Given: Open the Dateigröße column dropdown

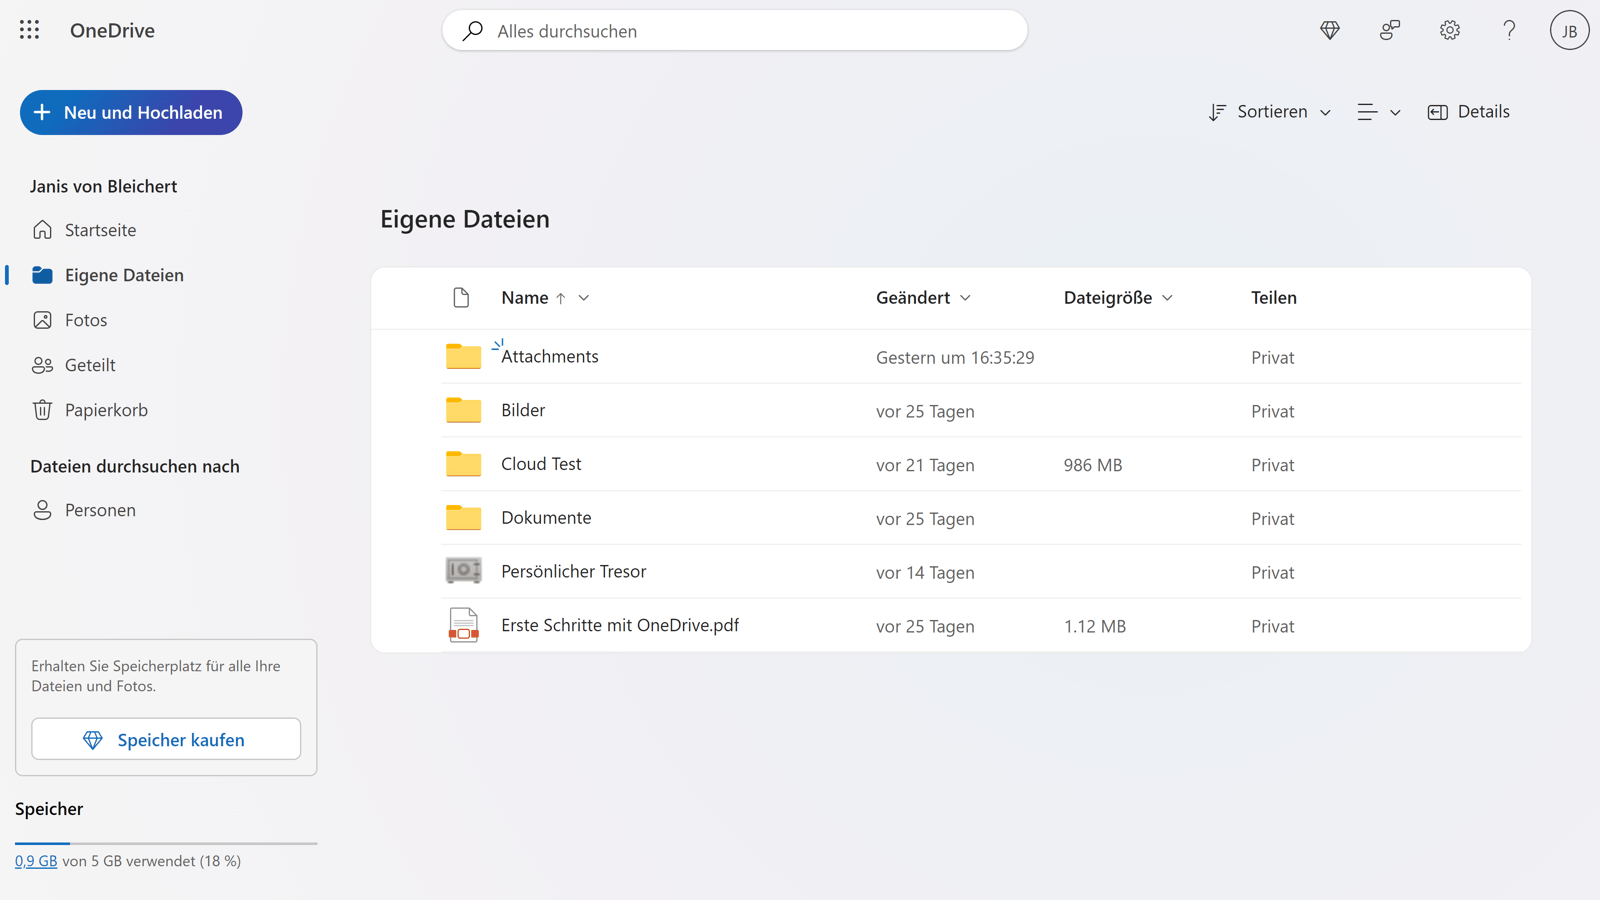Looking at the screenshot, I should point(1168,297).
